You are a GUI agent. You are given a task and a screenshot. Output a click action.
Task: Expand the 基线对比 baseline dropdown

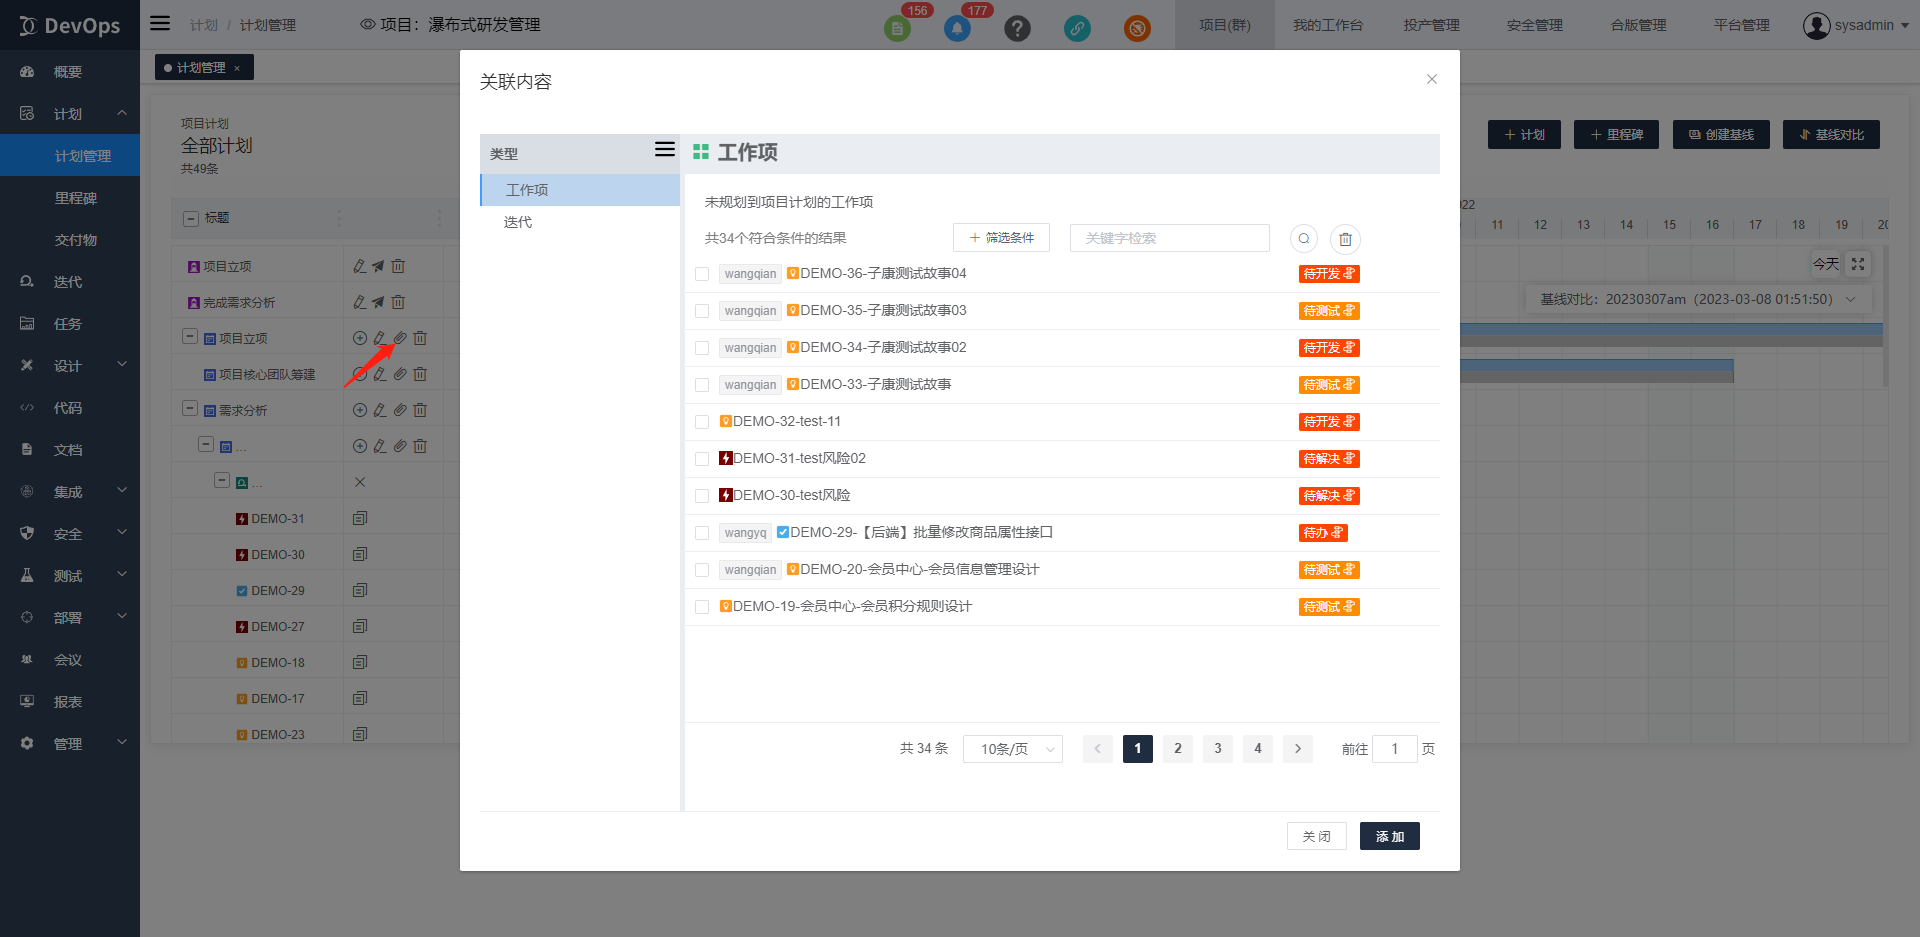(x=1850, y=299)
